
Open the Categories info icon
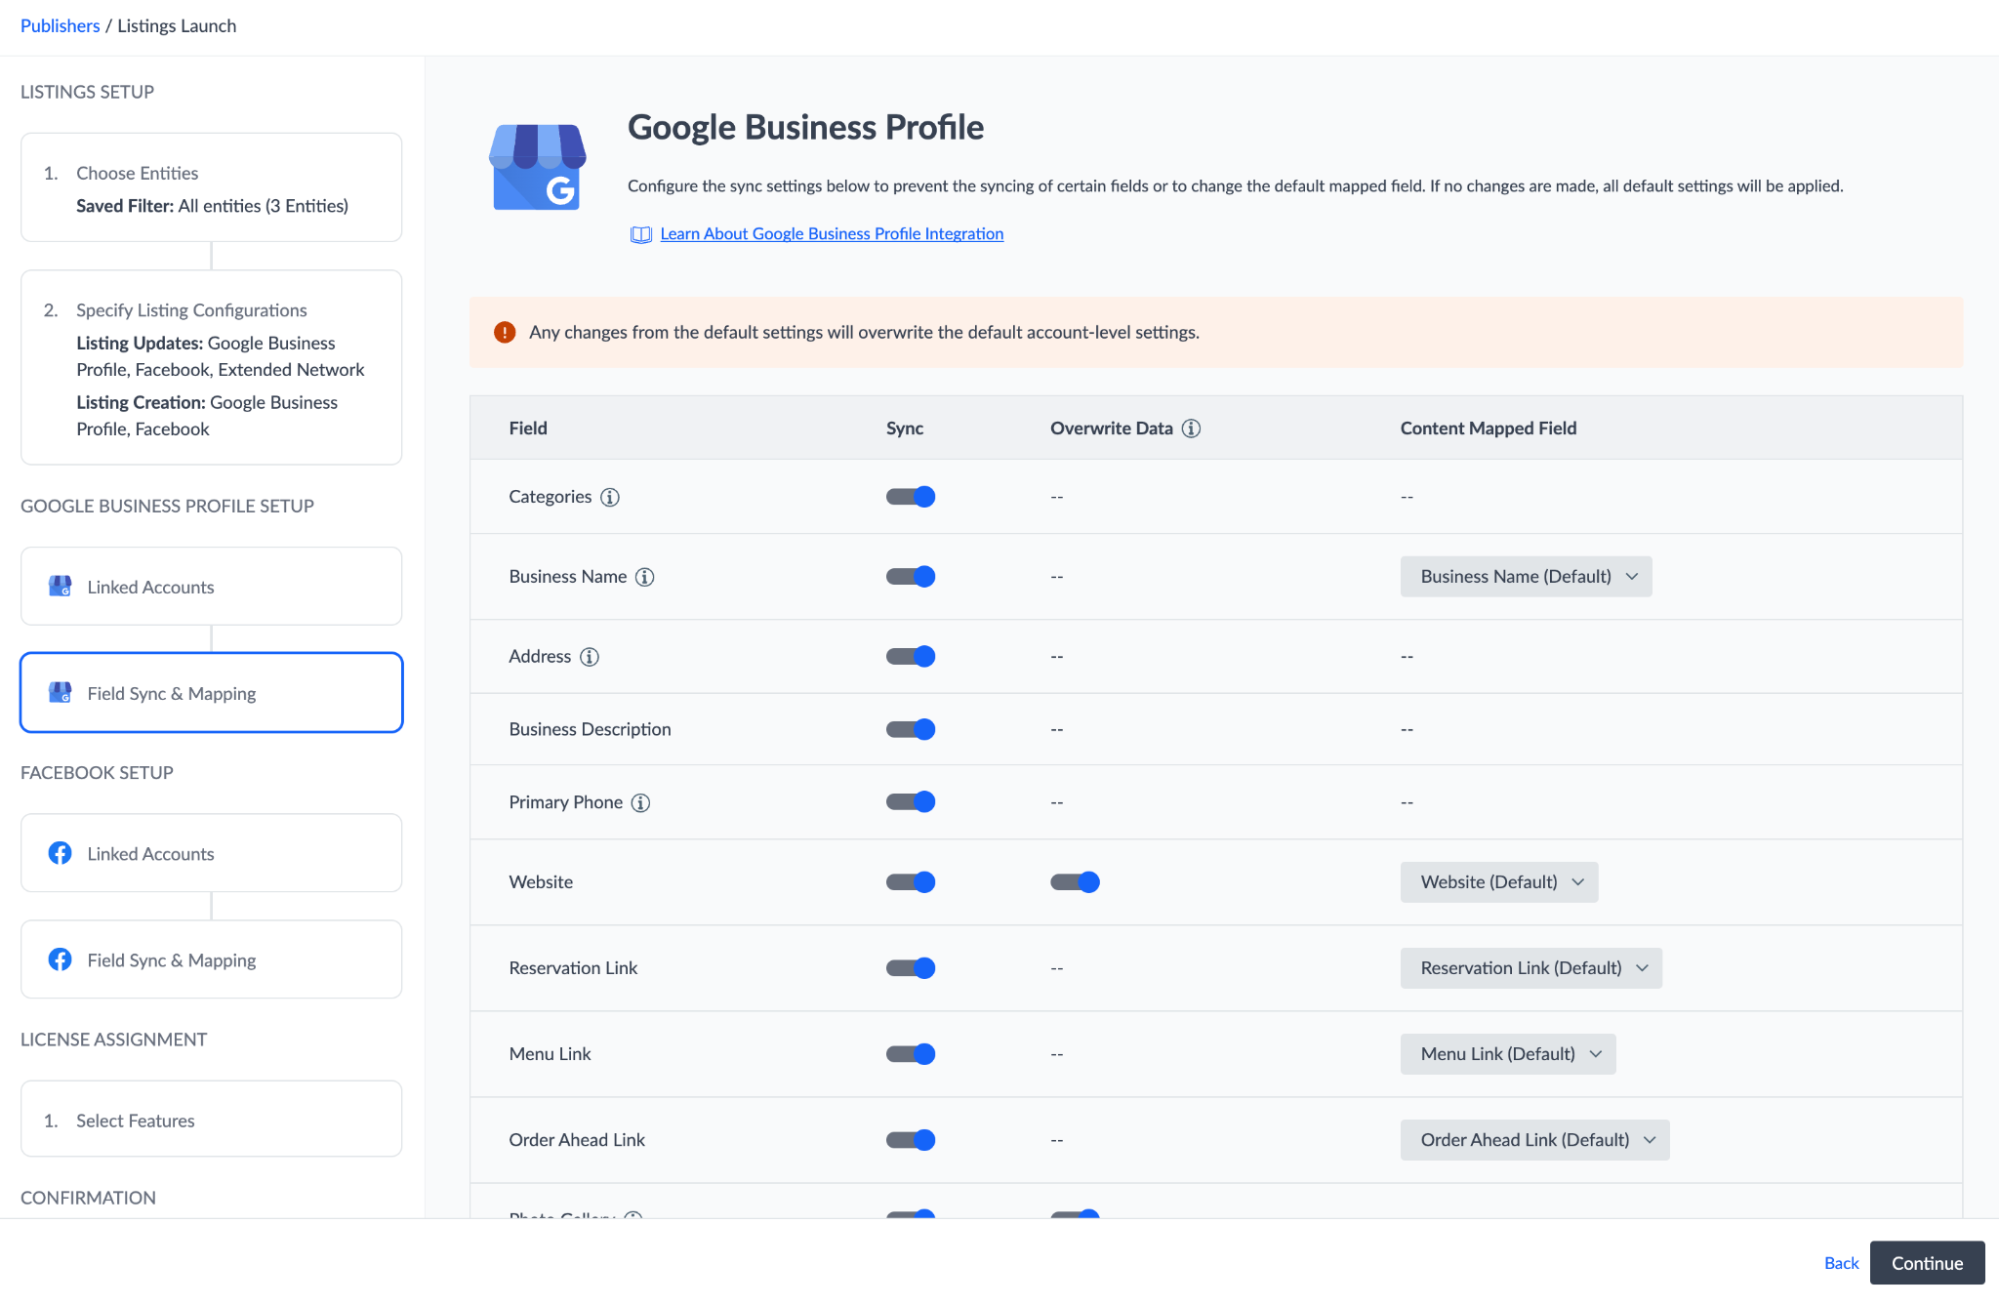pos(610,497)
